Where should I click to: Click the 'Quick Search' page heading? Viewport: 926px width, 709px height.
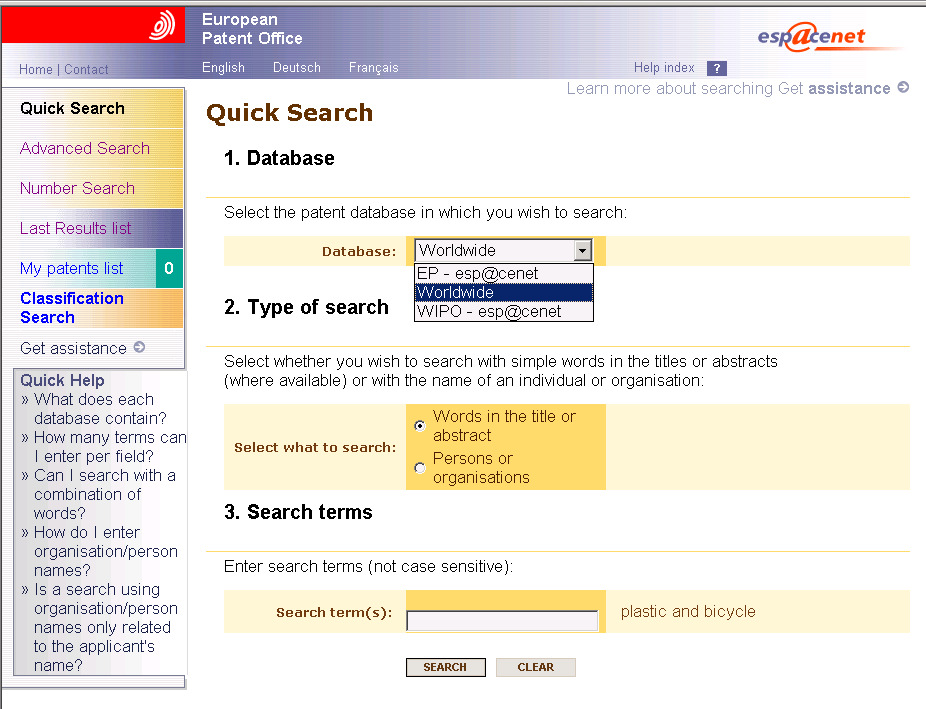click(289, 113)
